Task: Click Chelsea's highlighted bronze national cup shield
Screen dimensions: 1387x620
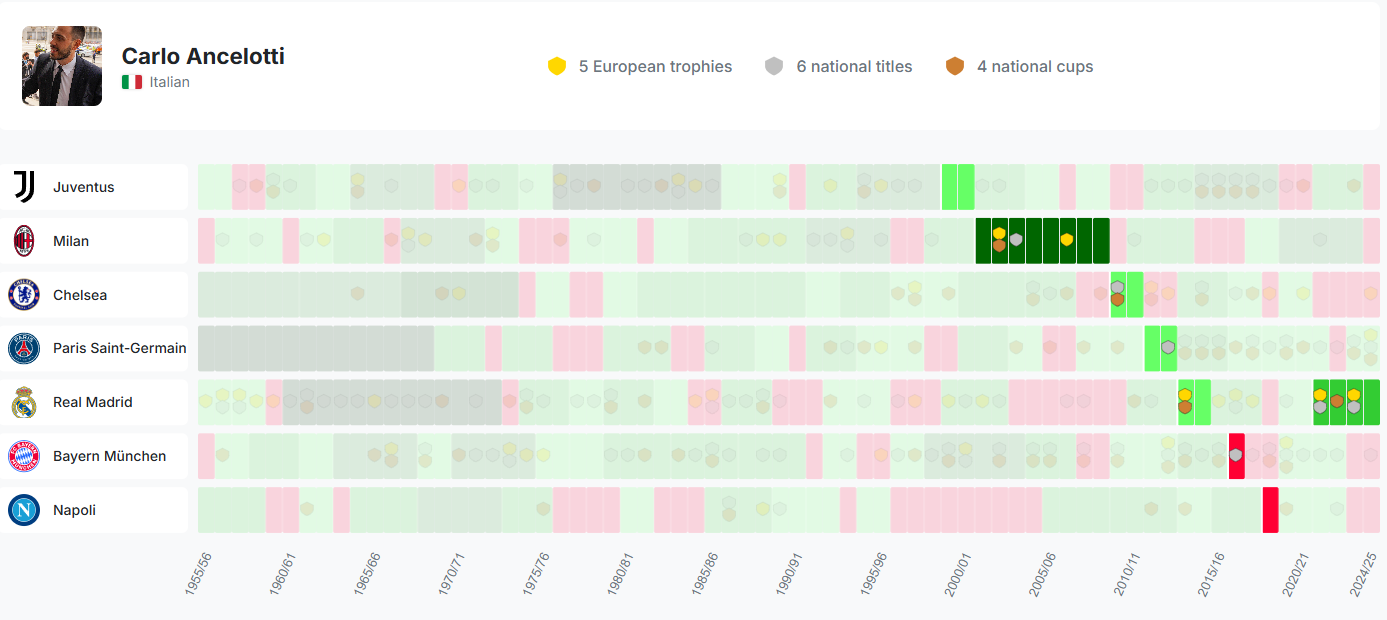Action: tap(1118, 300)
